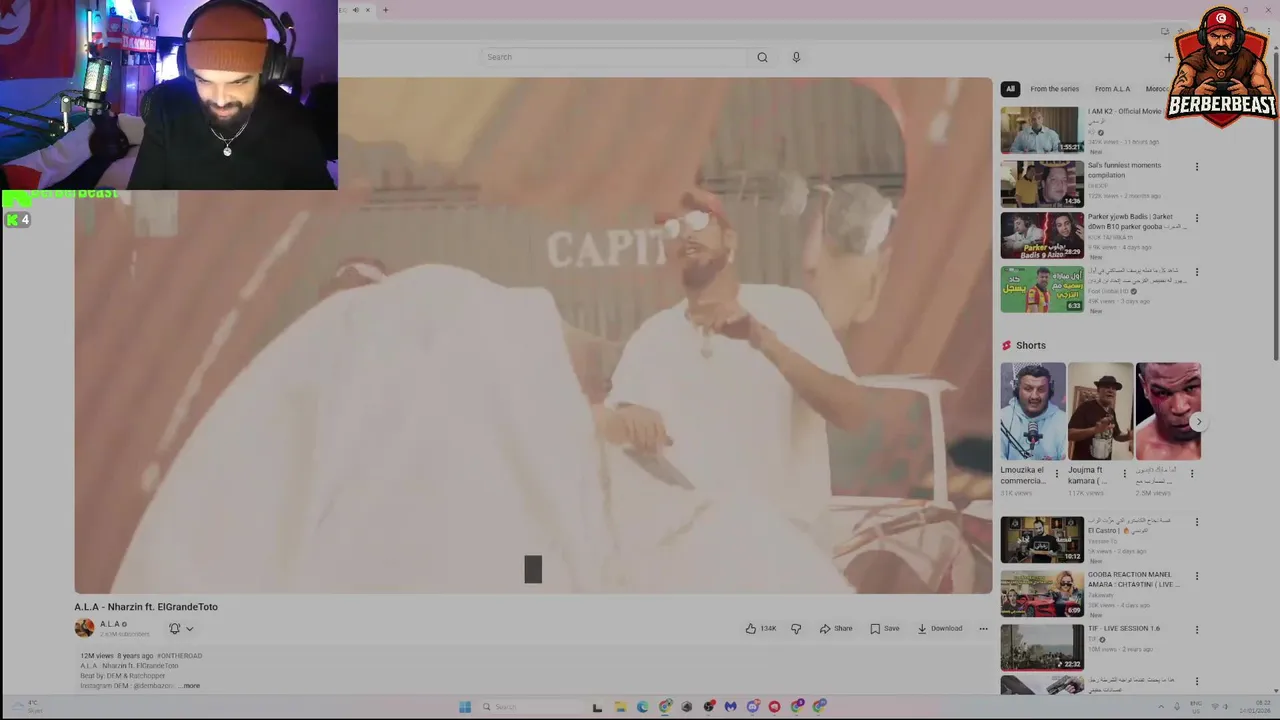Open the third short with boxer face
This screenshot has height=720, width=1280.
1168,411
